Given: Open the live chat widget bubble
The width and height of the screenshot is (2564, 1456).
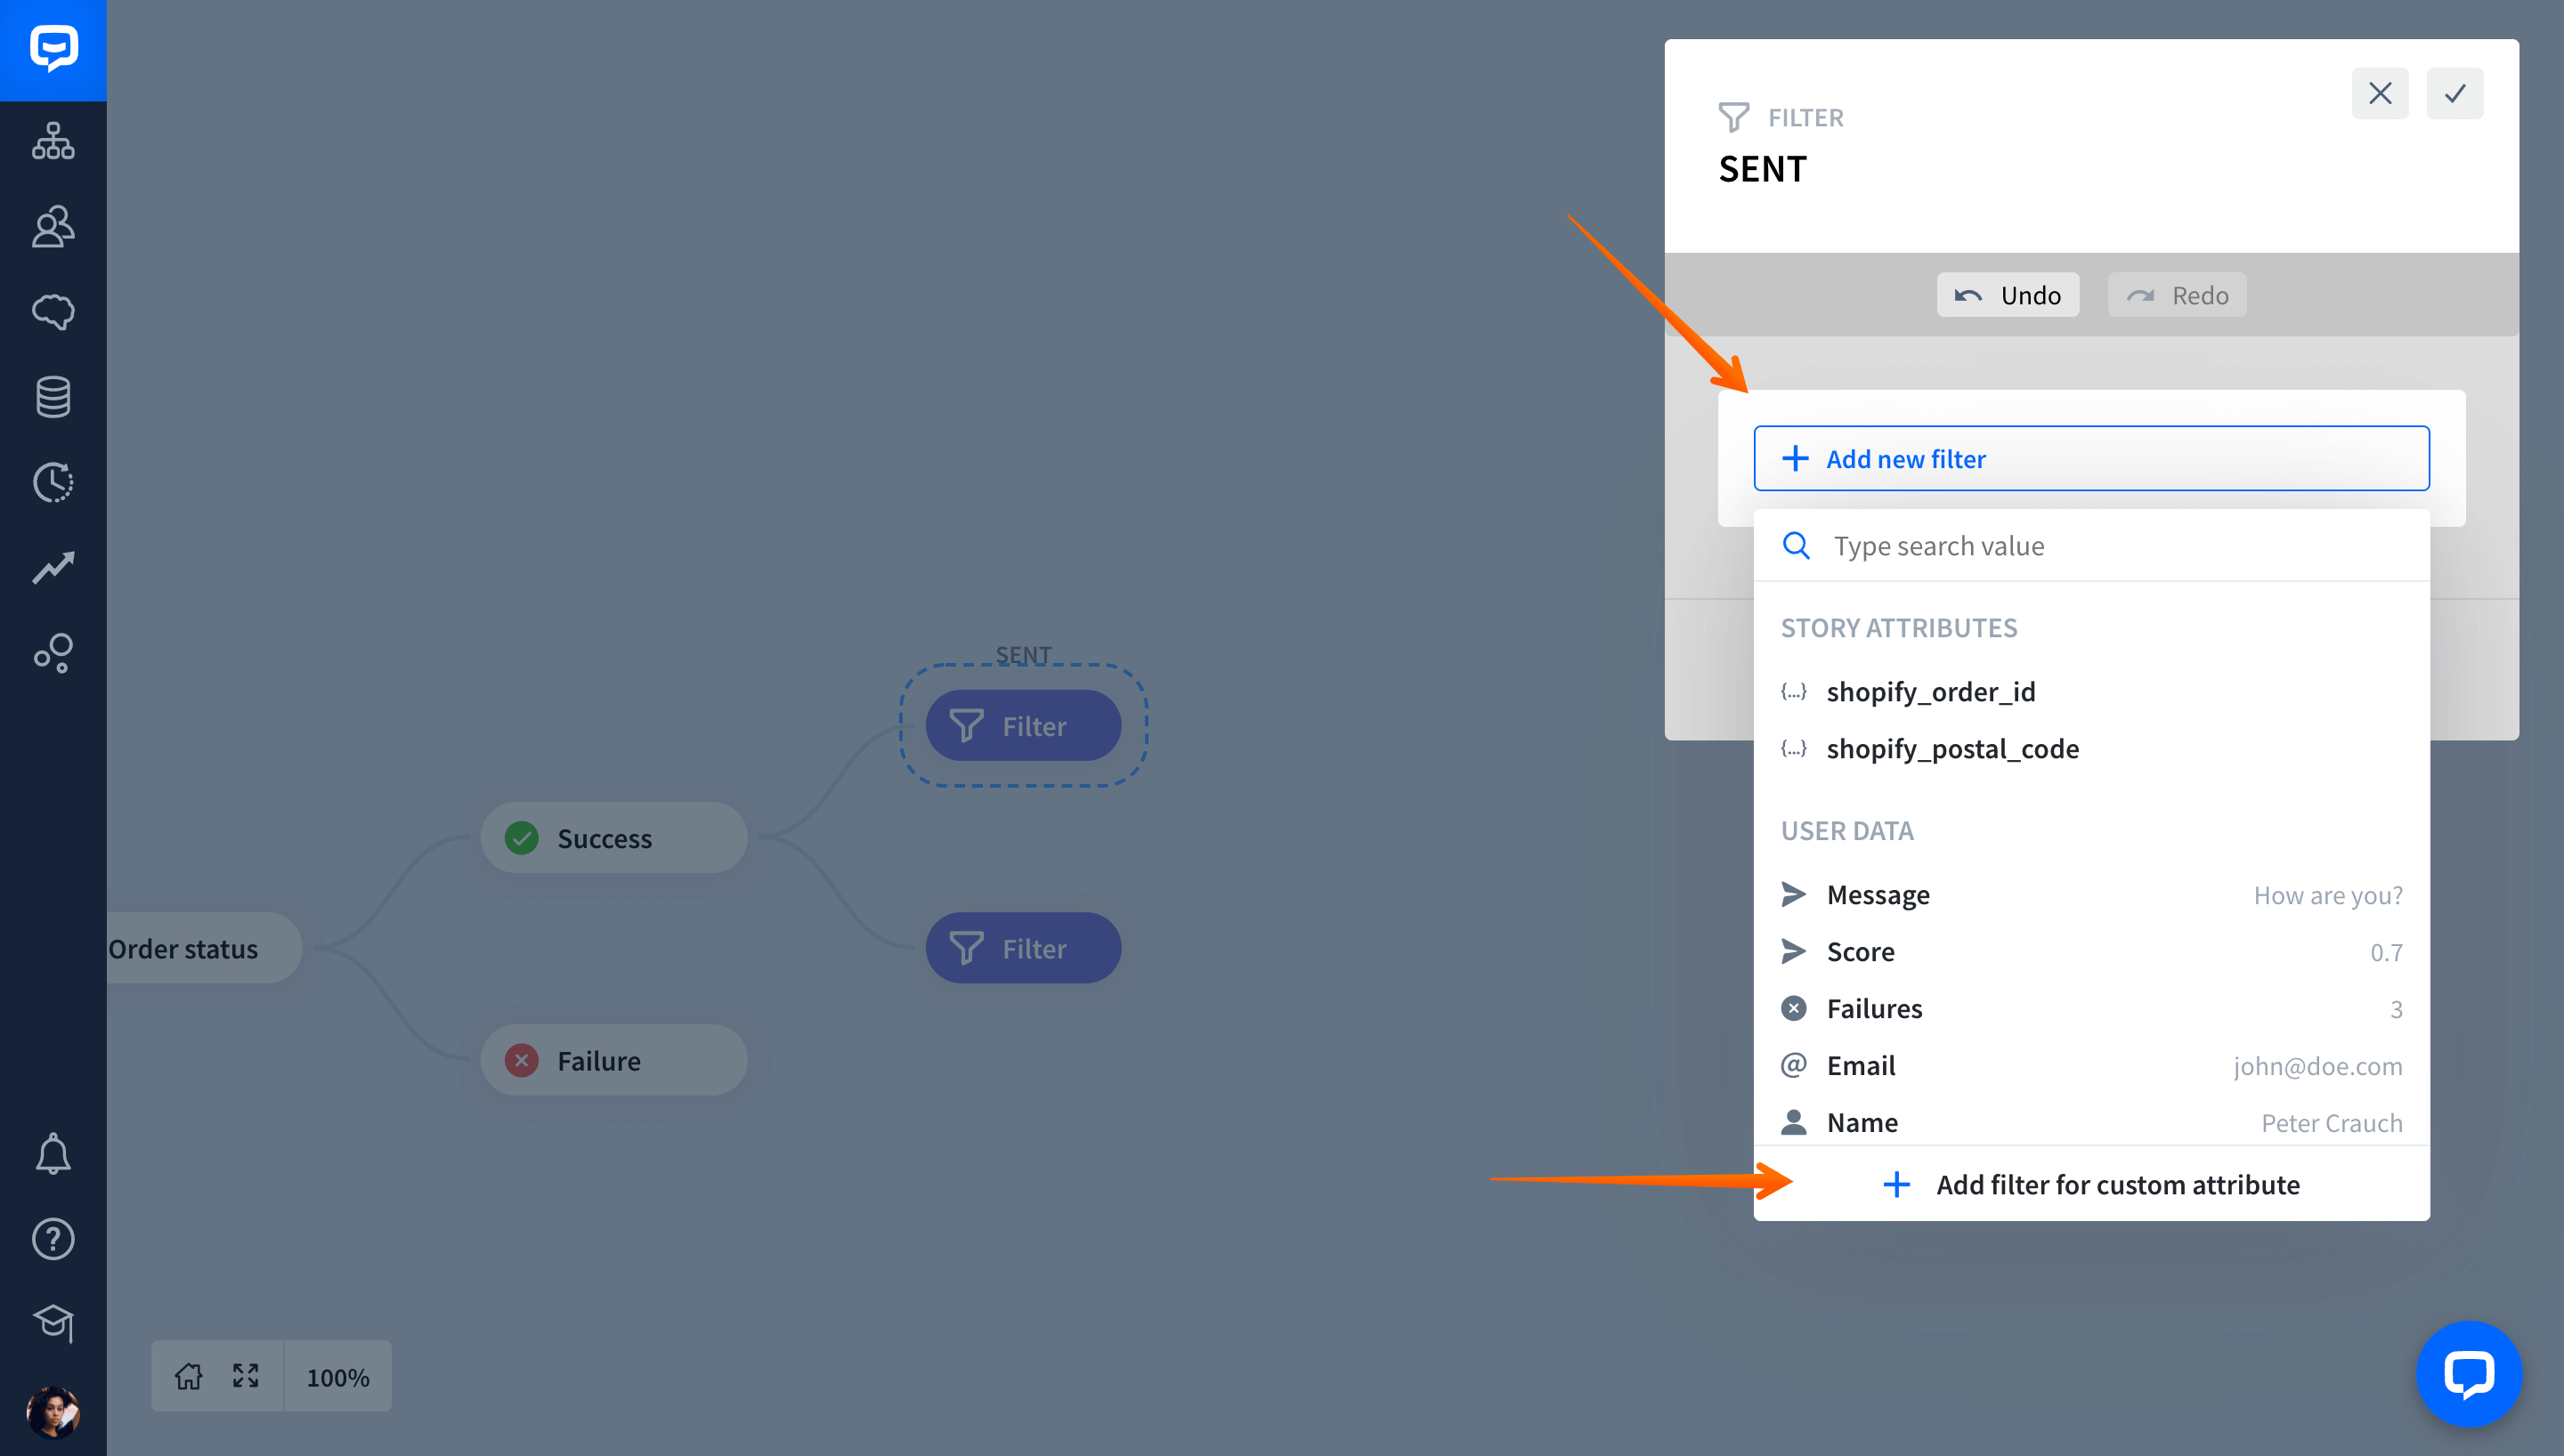Looking at the screenshot, I should tap(2468, 1374).
